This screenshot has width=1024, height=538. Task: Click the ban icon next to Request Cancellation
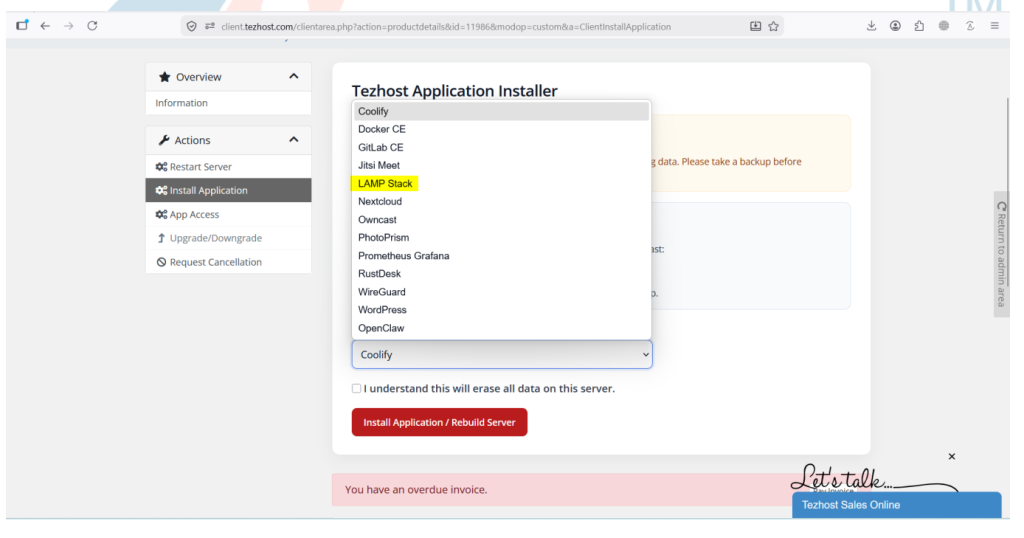161,262
